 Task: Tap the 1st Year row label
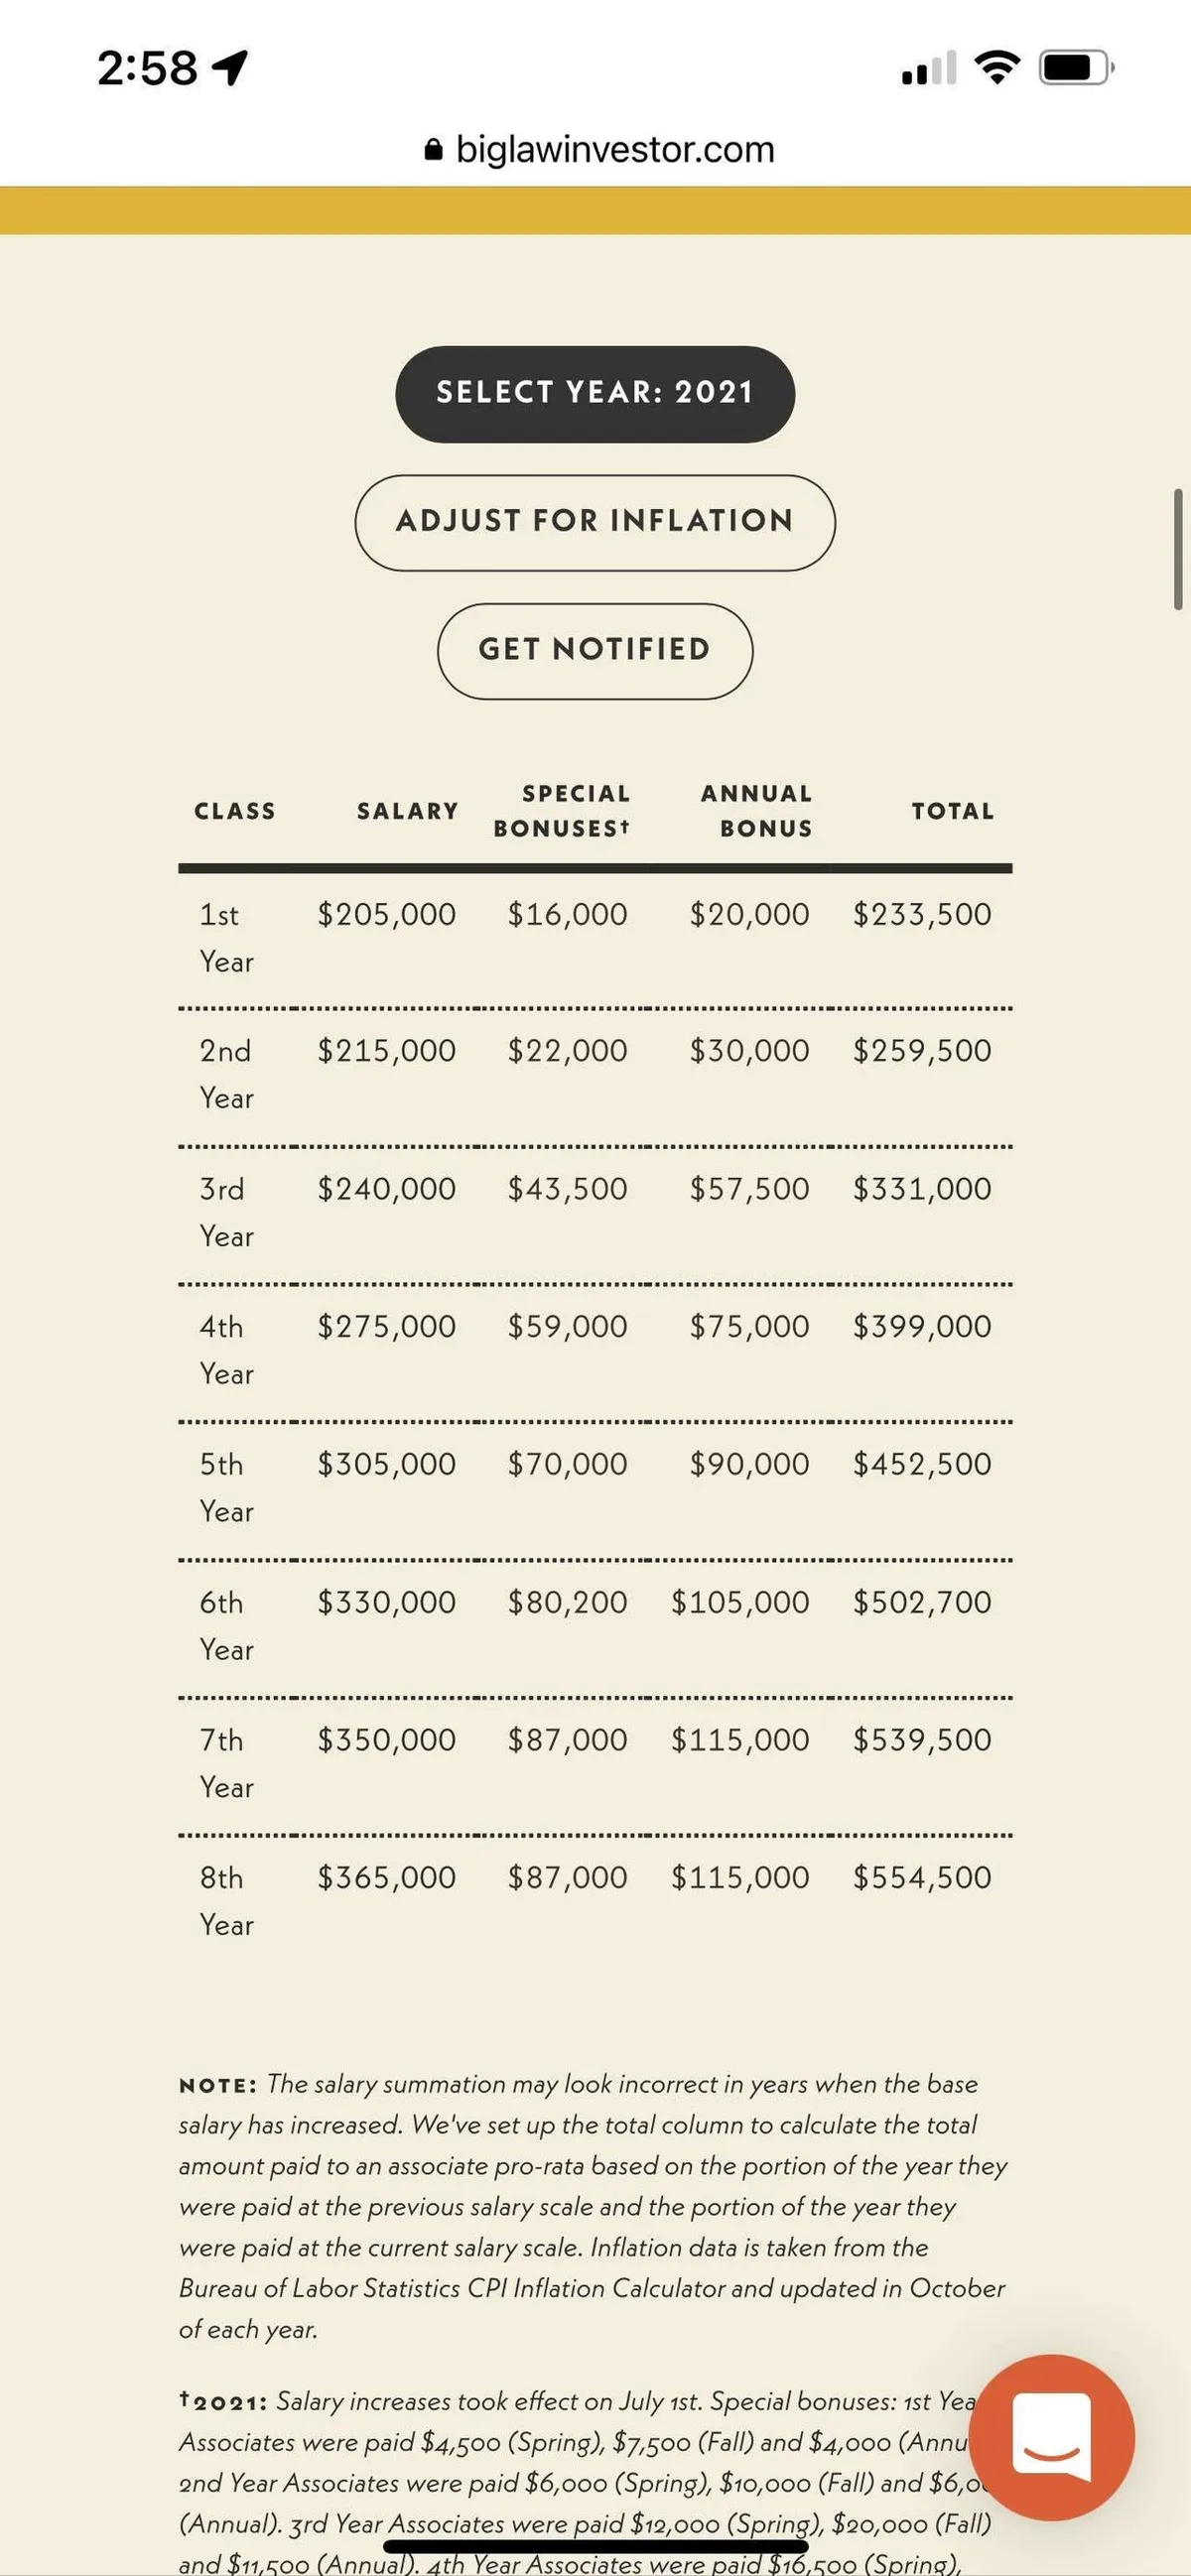[x=225, y=938]
